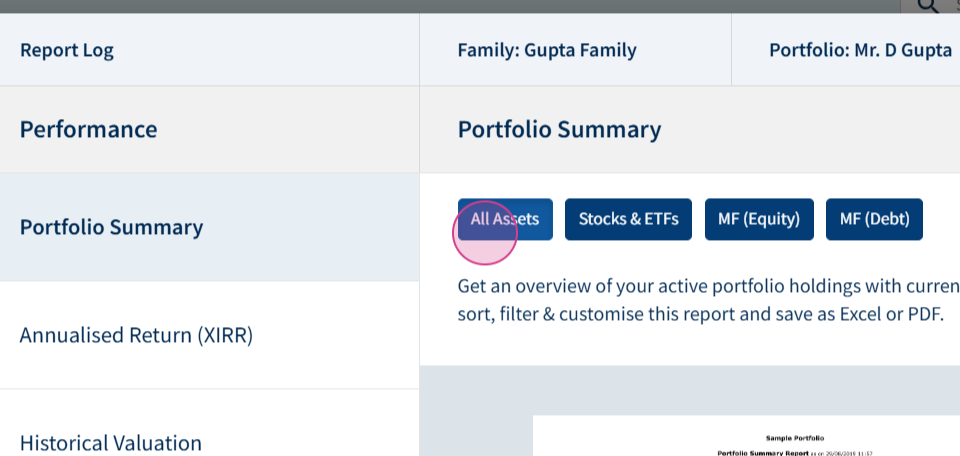Click the Sample Portfolio title in preview
This screenshot has height=456, width=960.
click(x=795, y=438)
